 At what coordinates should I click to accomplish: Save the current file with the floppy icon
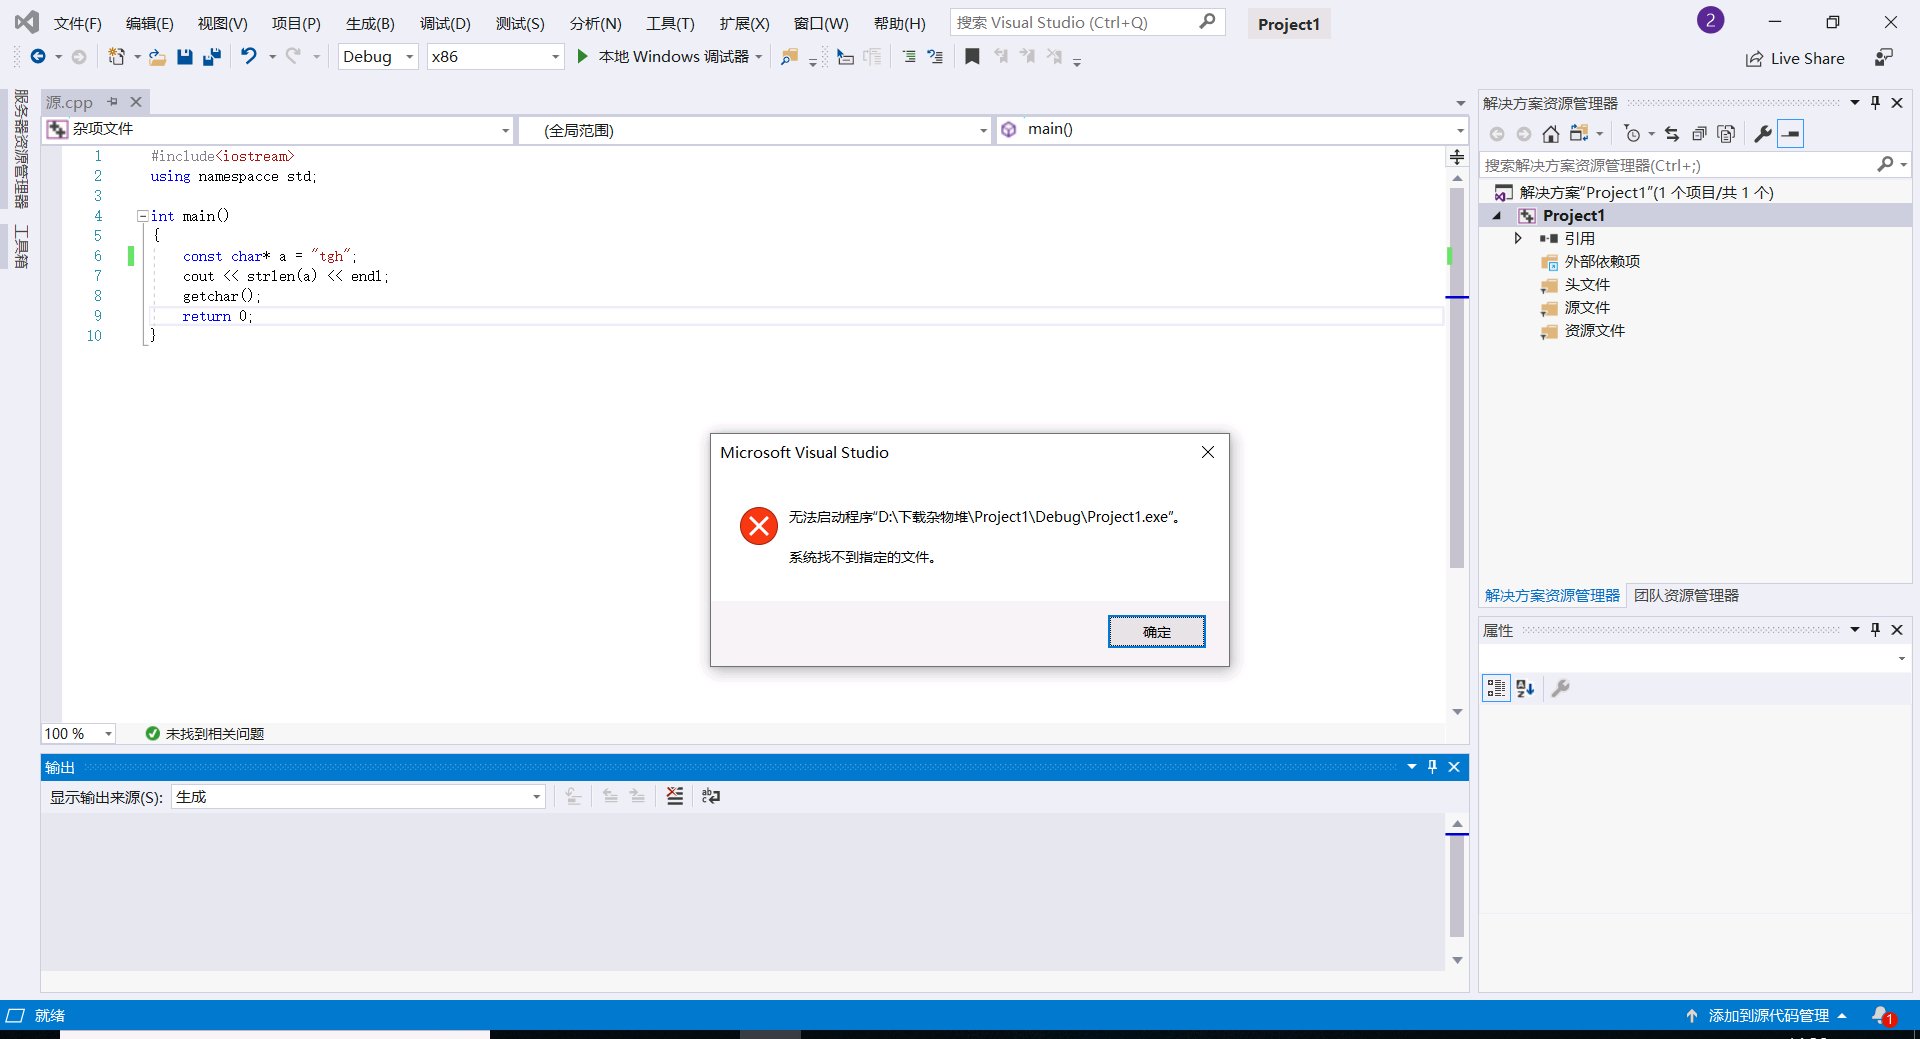click(185, 57)
